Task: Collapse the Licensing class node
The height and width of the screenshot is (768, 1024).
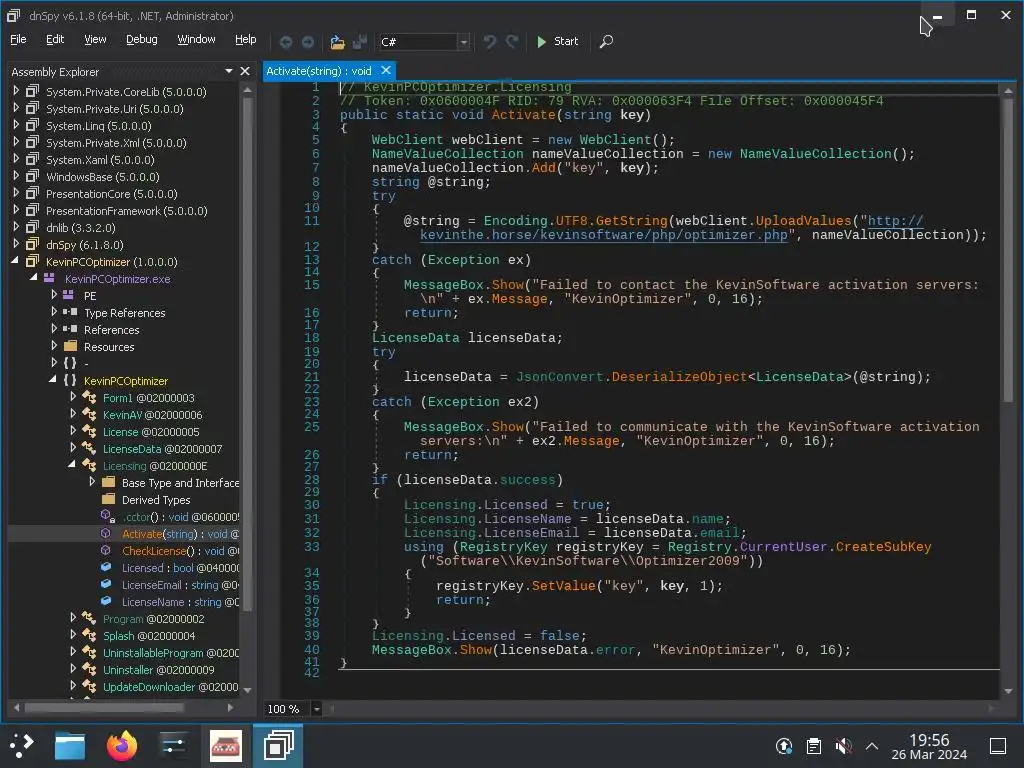Action: tap(72, 464)
